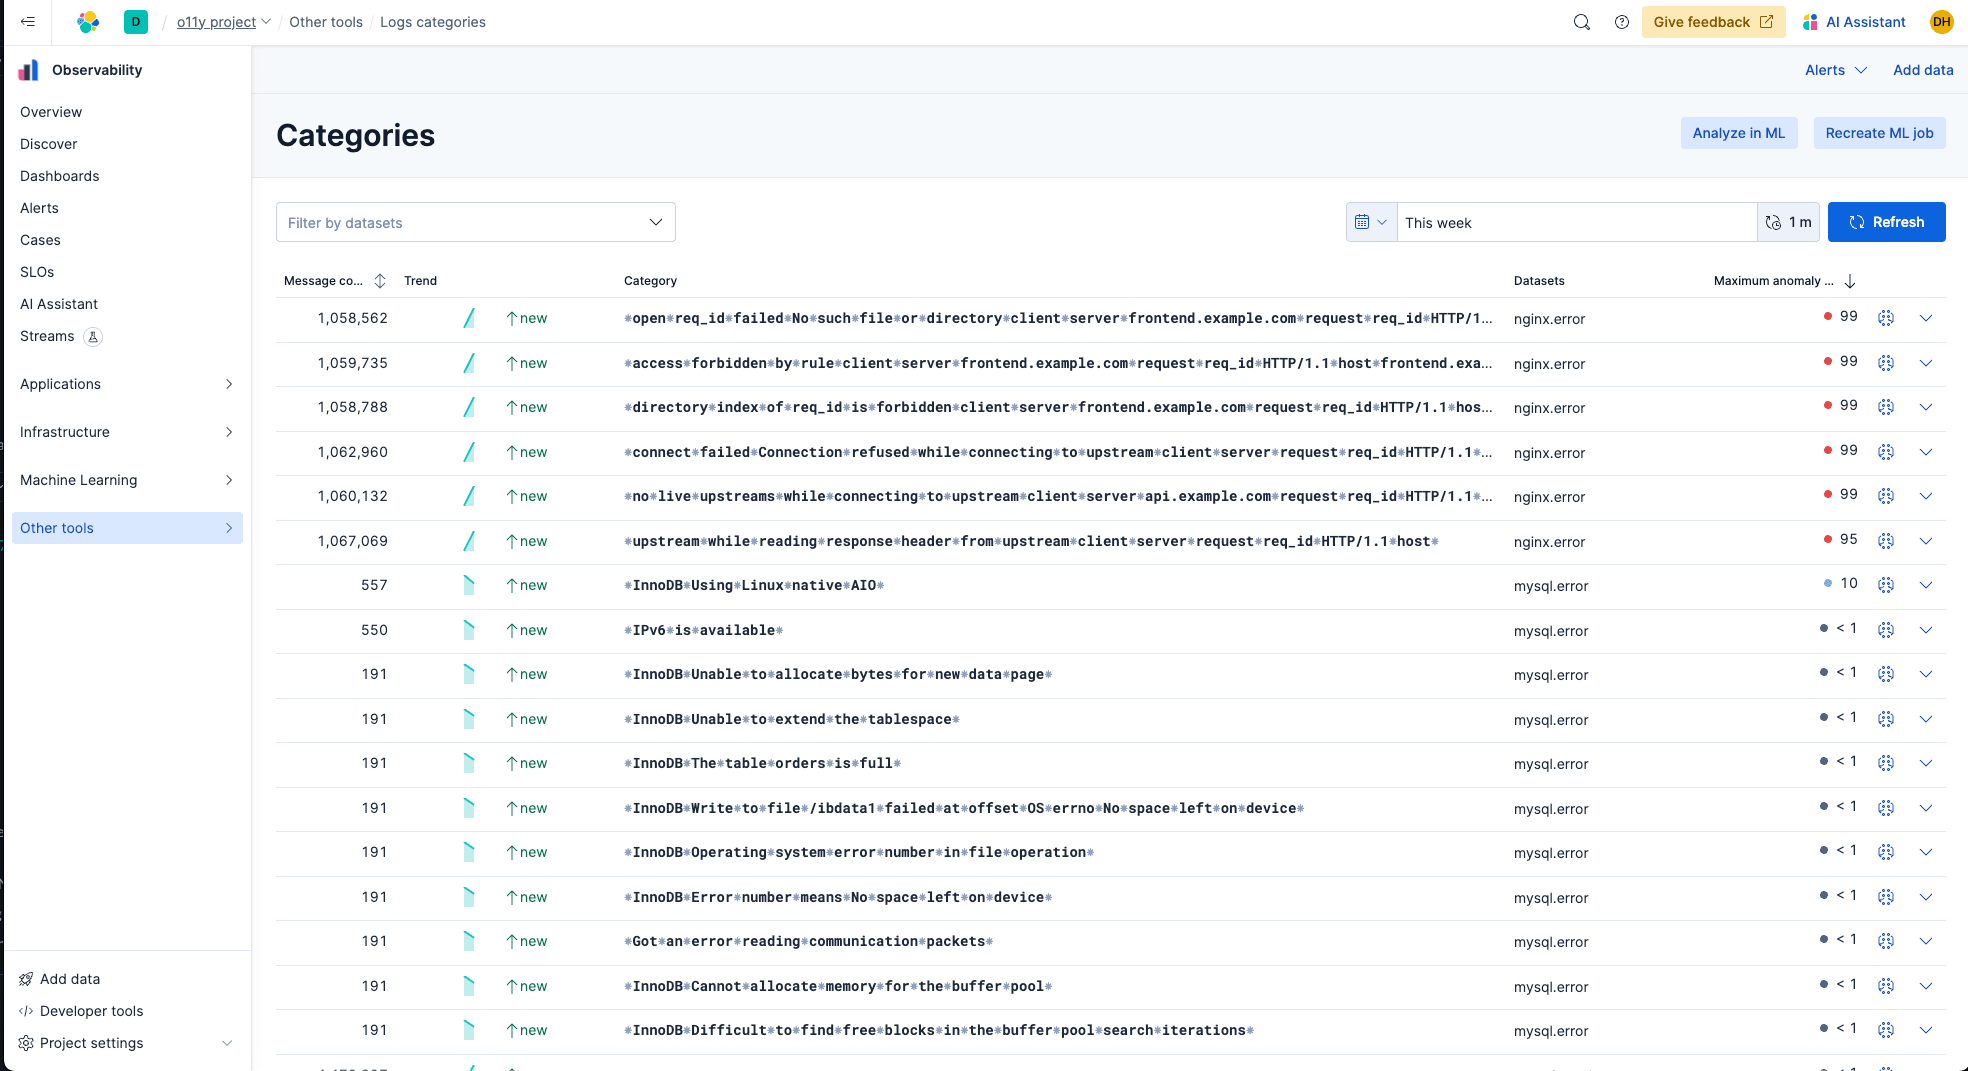The image size is (1968, 1071).
Task: Expand the Alerts dropdown in header
Action: click(1835, 70)
